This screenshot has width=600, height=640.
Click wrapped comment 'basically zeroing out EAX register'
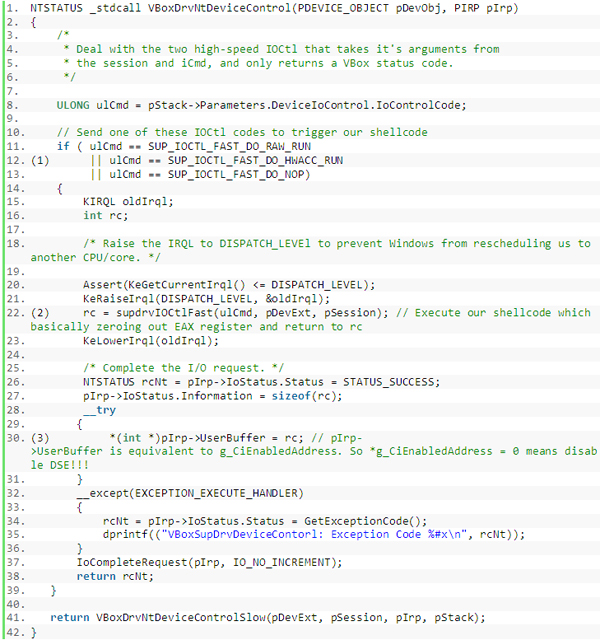tap(141, 327)
